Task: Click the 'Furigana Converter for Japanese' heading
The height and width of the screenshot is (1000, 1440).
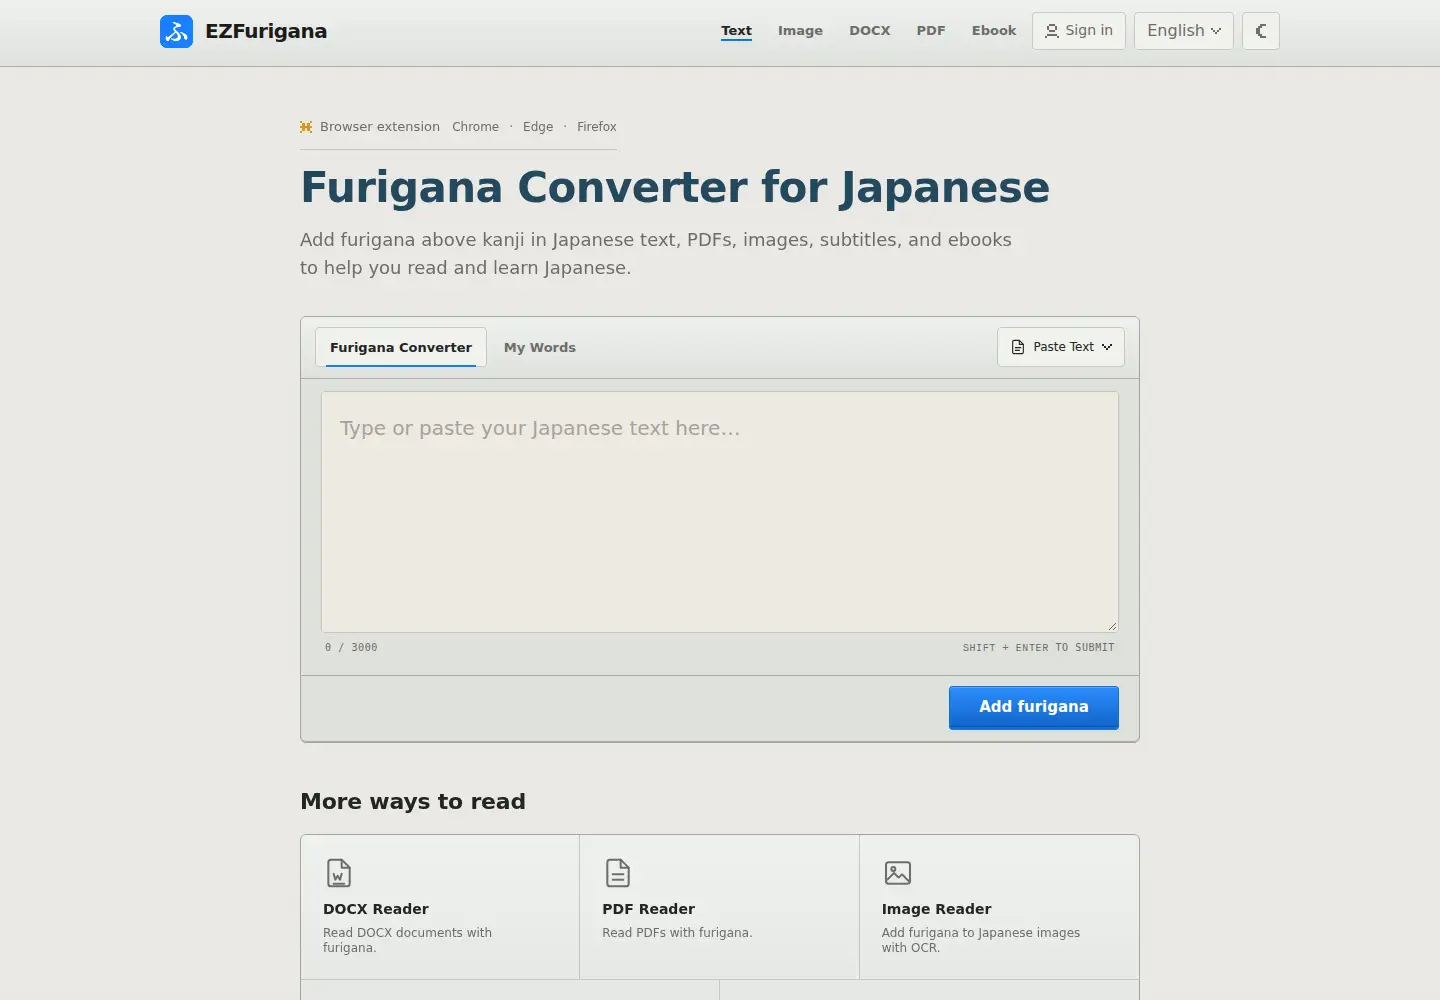Action: click(675, 187)
